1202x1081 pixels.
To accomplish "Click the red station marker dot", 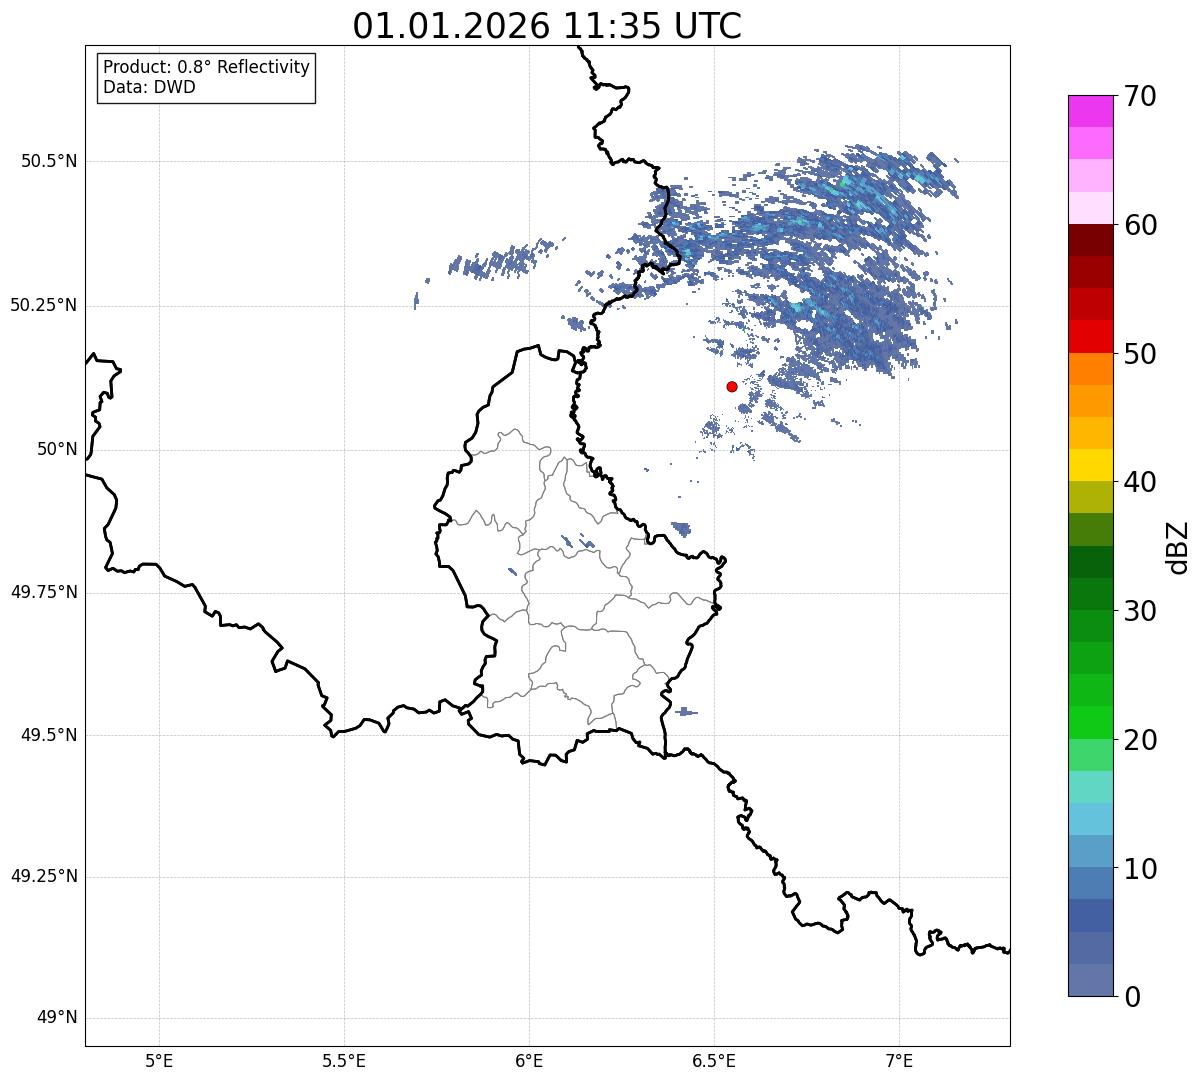I will click(x=732, y=386).
